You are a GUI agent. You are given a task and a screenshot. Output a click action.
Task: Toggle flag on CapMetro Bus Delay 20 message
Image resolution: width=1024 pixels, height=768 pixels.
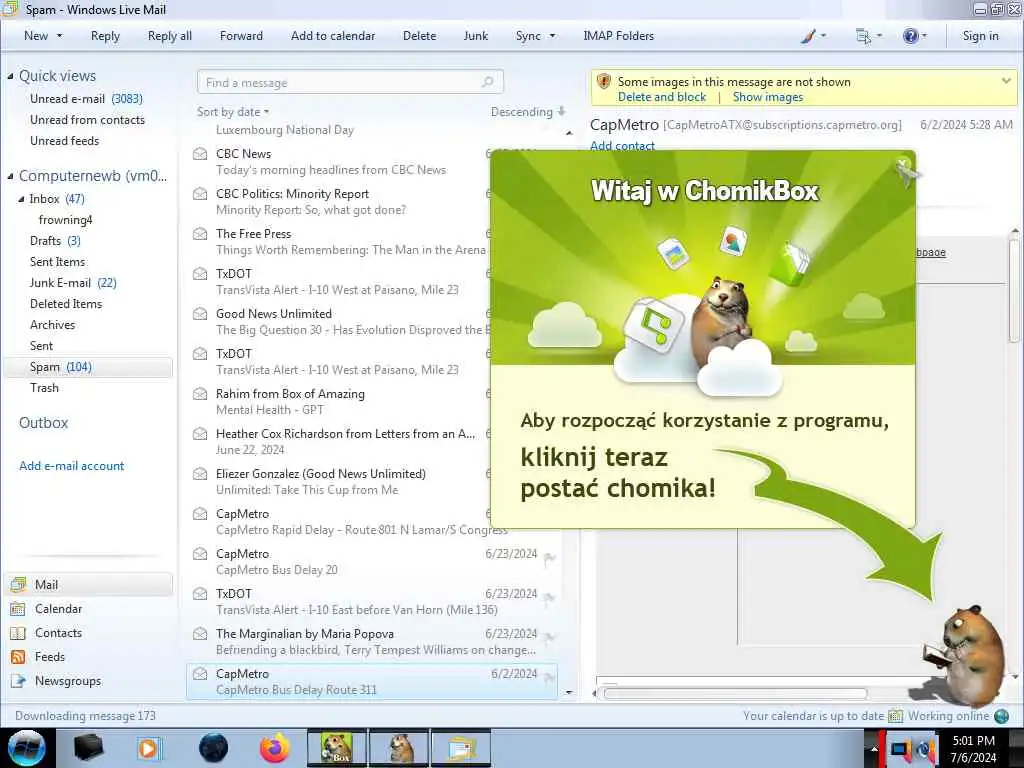(549, 558)
